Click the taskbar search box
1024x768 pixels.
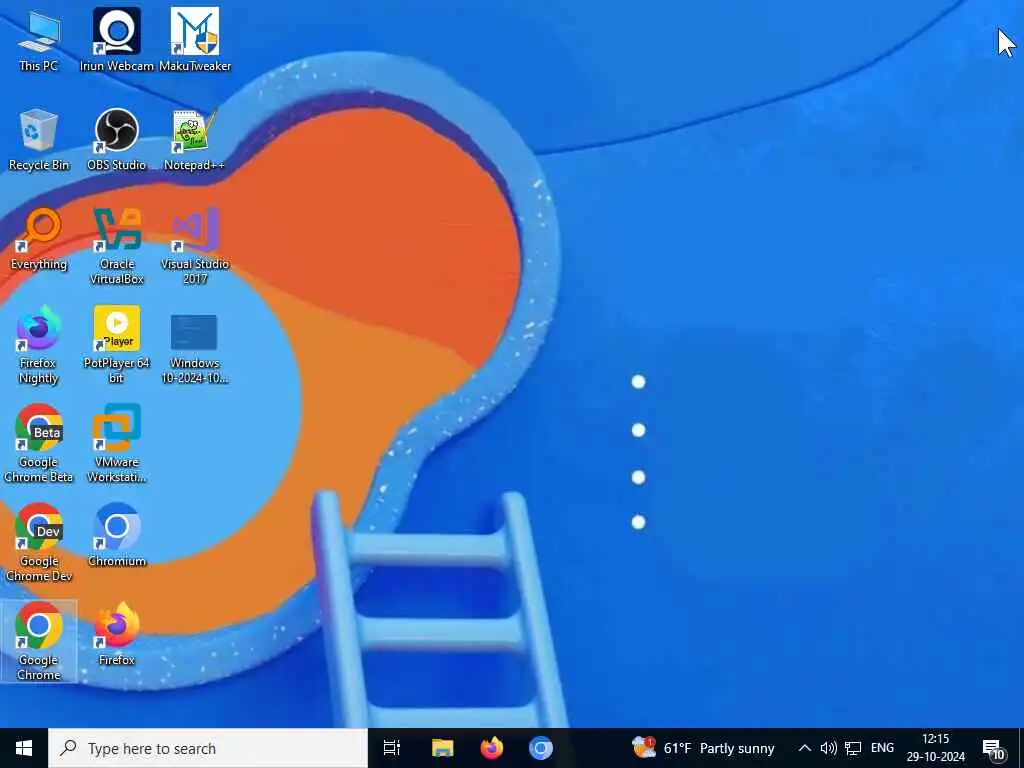pos(208,748)
